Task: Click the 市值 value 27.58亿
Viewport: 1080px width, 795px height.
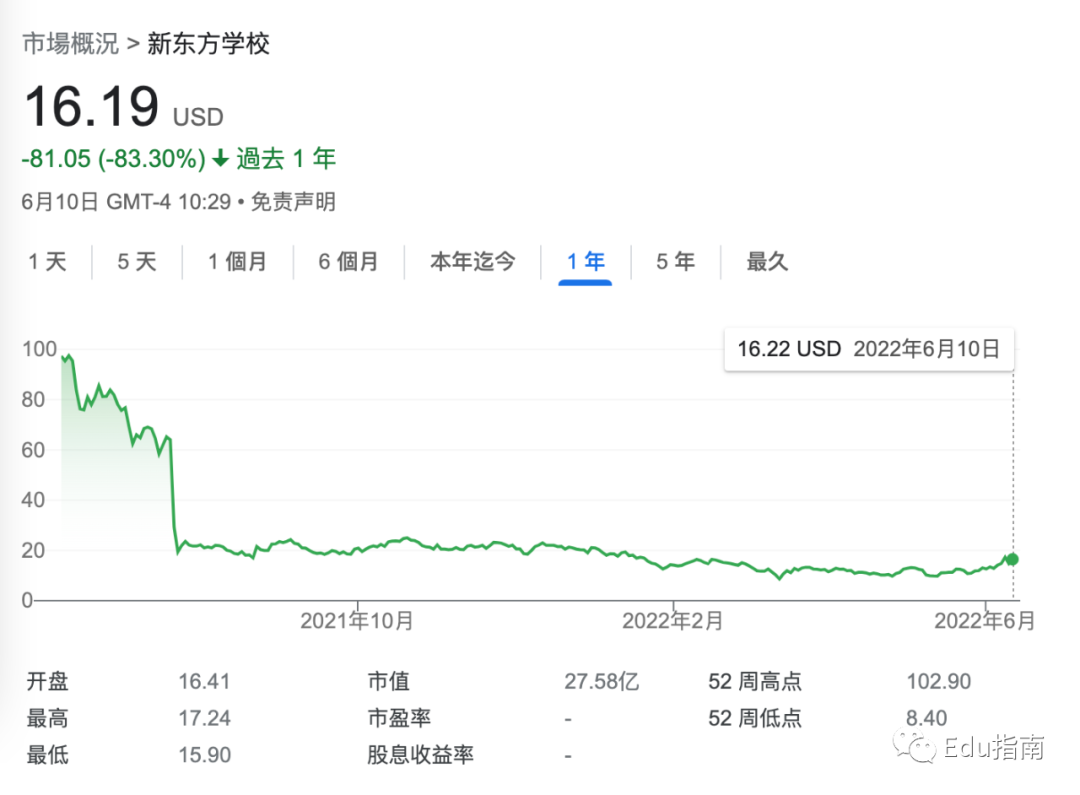Action: [602, 681]
